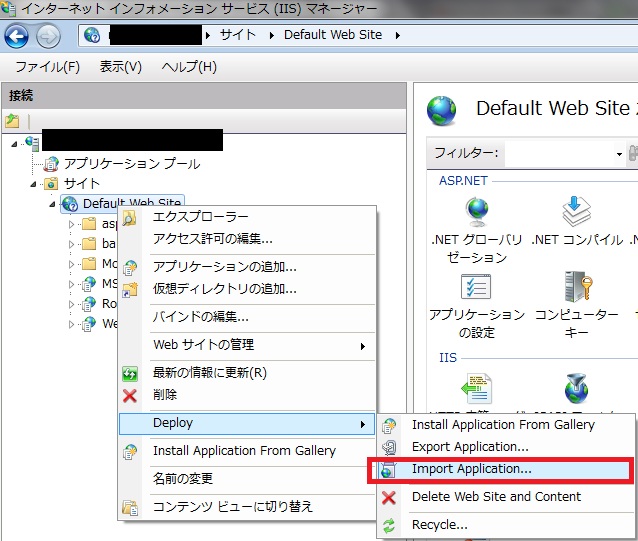Click the green Recycle submenu icon
638x541 pixels.
click(x=389, y=526)
